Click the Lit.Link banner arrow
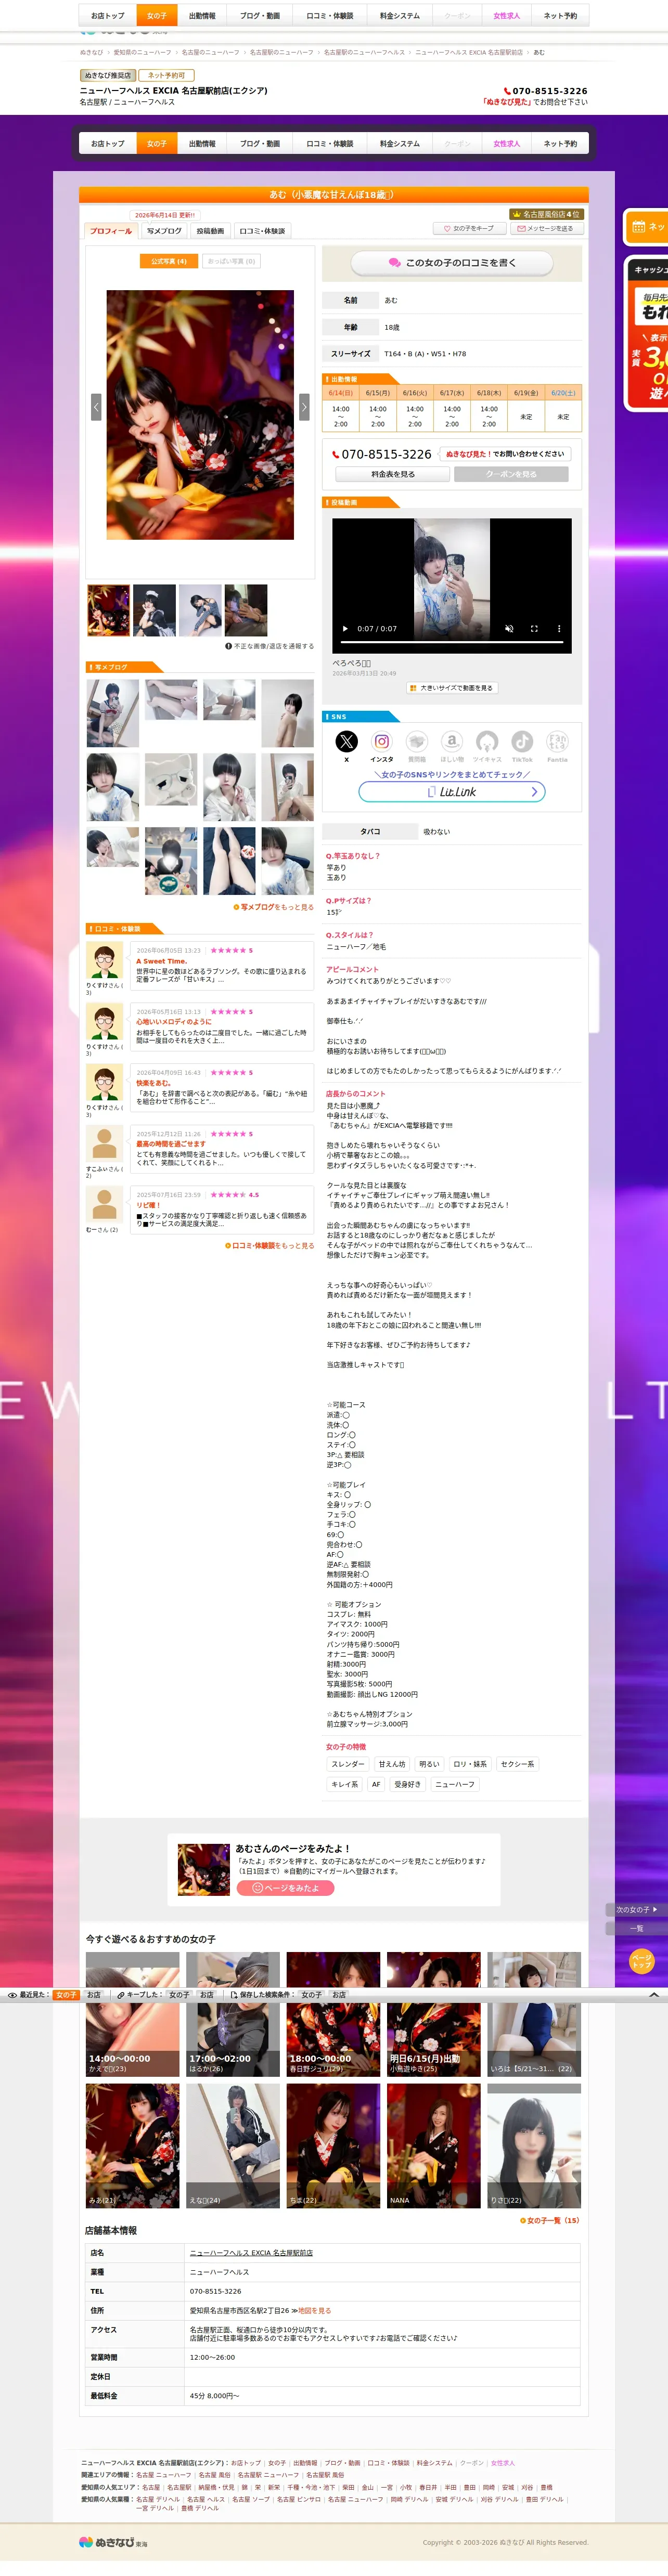Screen dimensions: 668x2576 (535, 792)
